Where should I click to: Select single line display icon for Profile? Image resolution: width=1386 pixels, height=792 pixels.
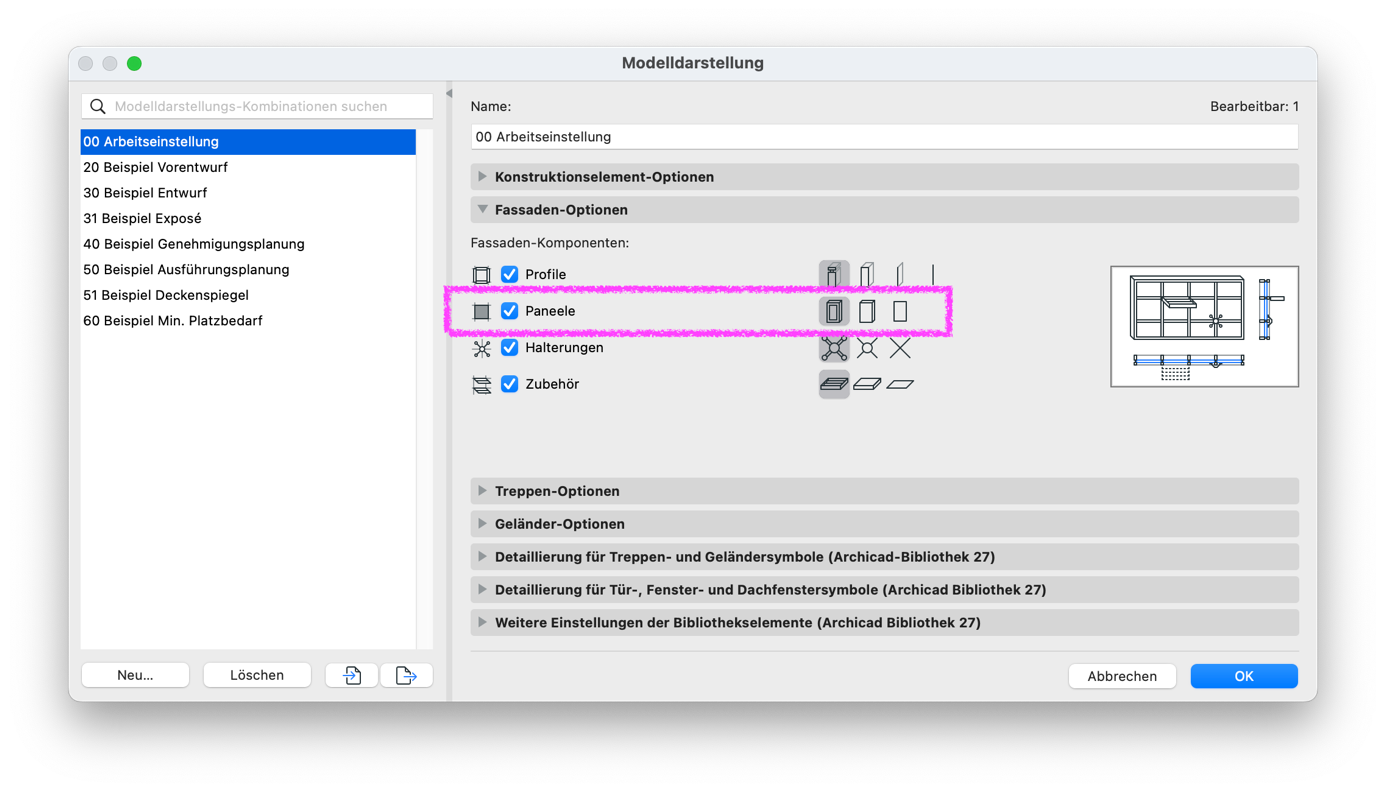[x=933, y=274]
